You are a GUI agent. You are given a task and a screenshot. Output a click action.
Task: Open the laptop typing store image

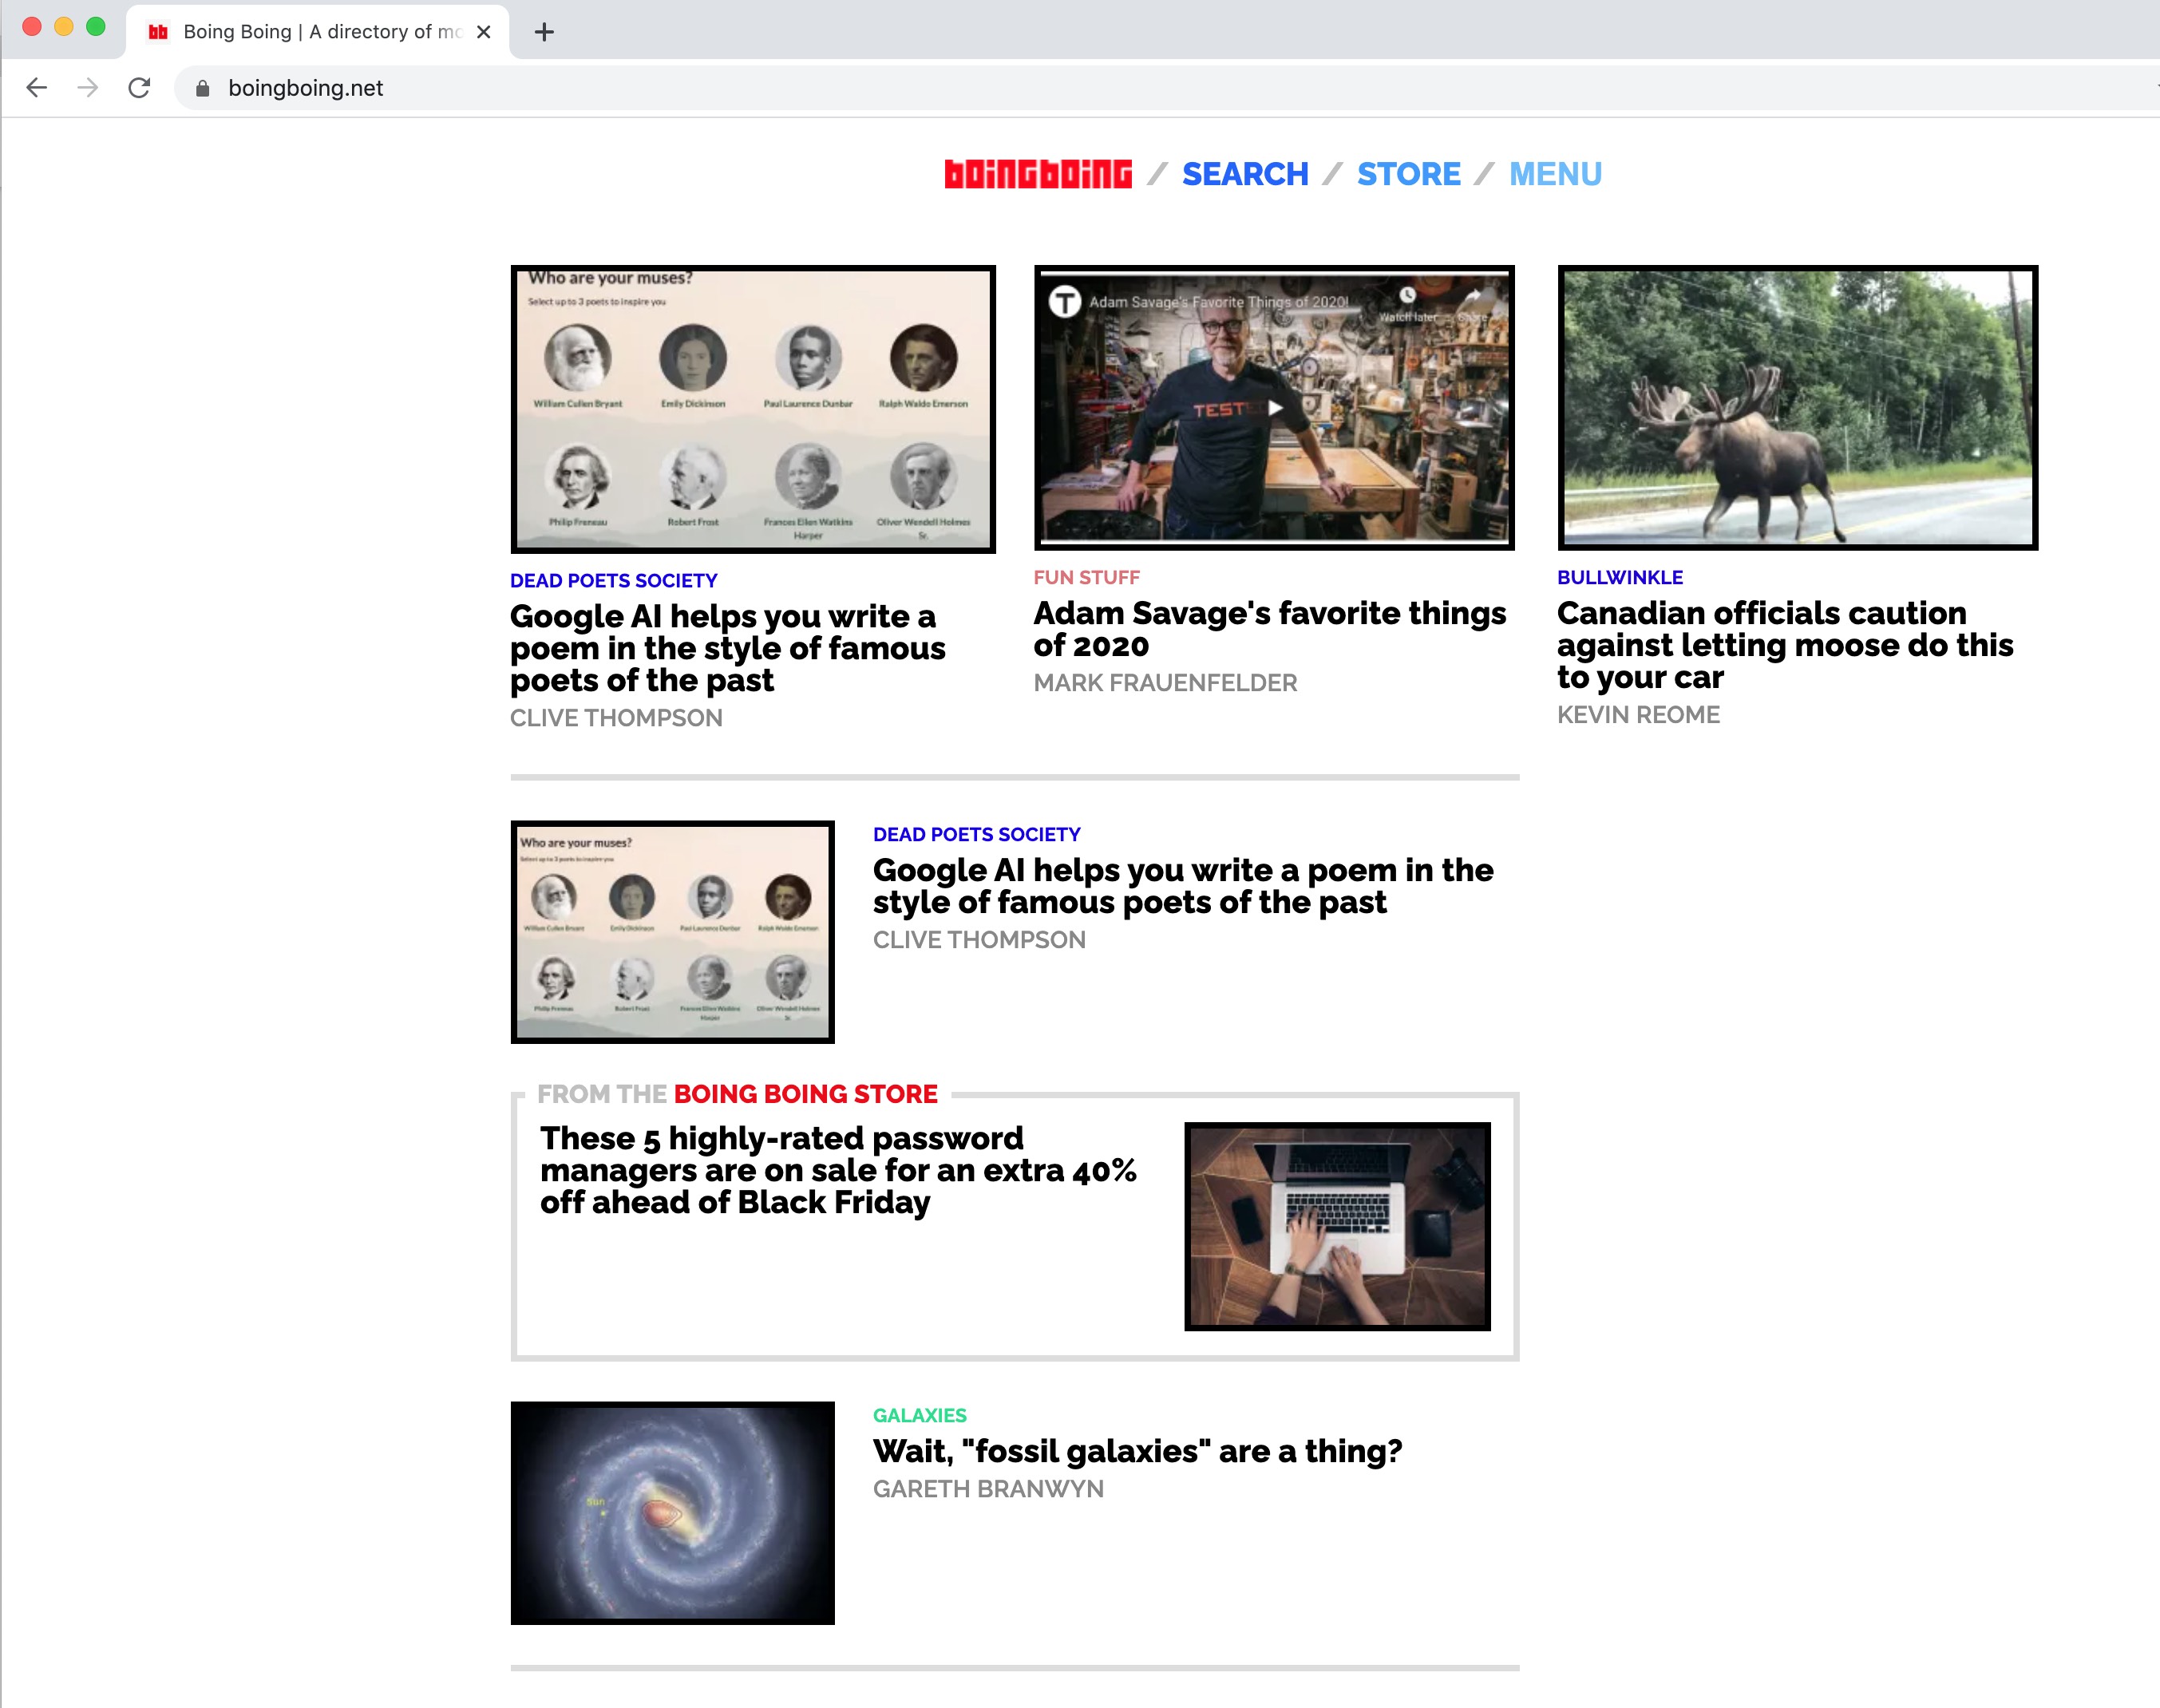coord(1337,1226)
